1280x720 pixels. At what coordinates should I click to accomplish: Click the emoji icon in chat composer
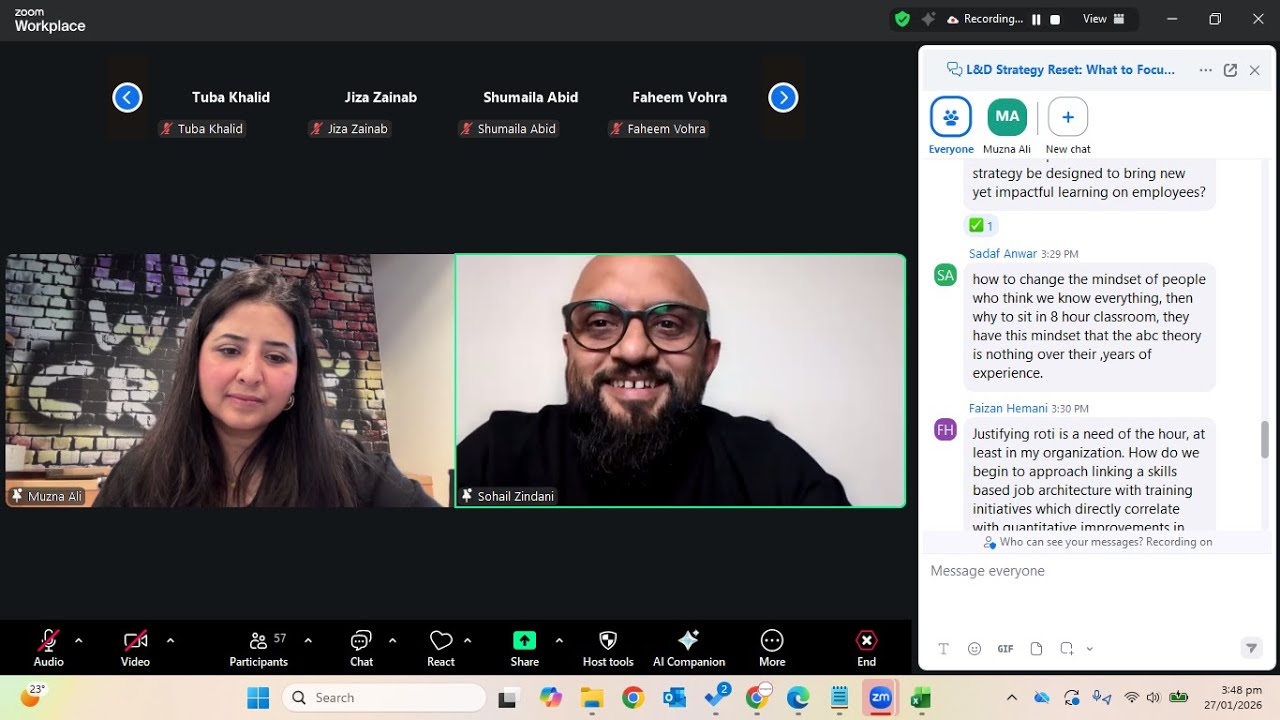click(974, 649)
